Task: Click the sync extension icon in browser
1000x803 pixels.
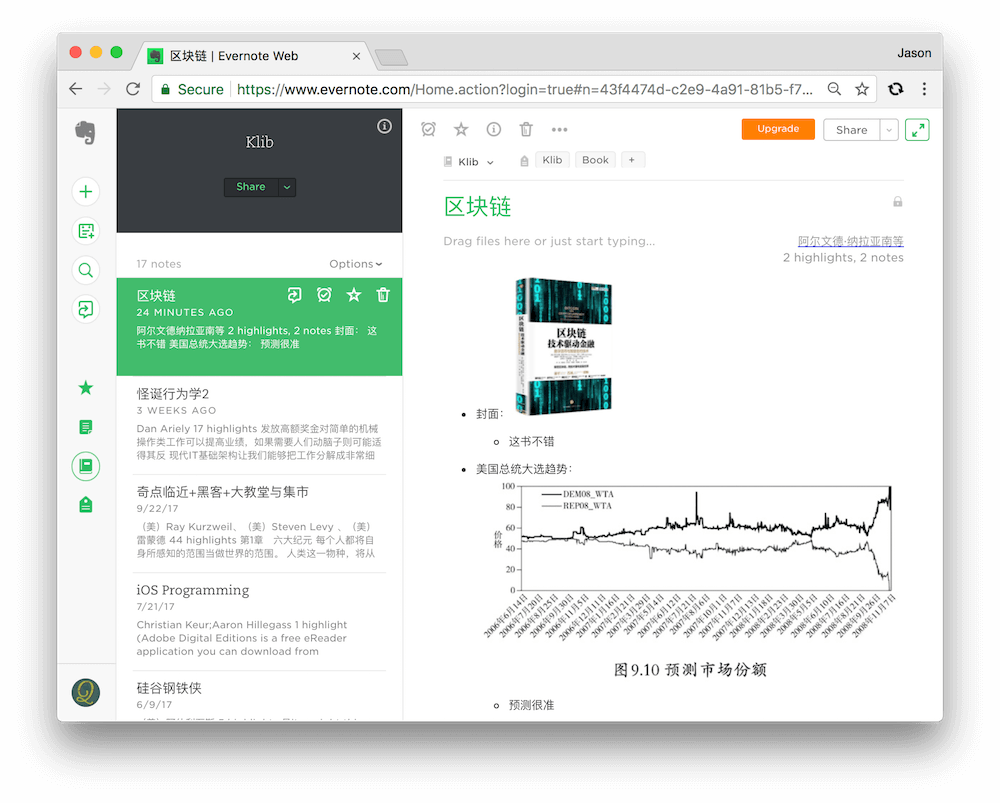Action: coord(895,89)
